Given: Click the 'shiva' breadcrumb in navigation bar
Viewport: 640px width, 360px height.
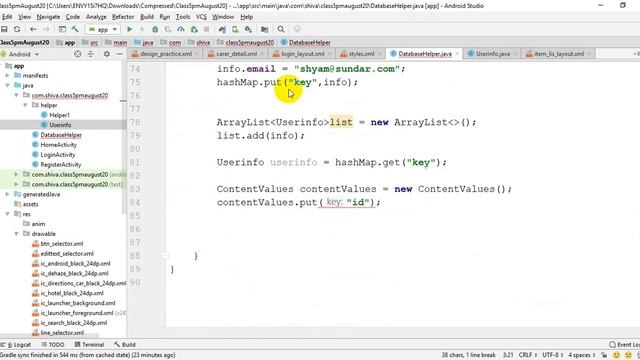Looking at the screenshot, I should pos(203,42).
